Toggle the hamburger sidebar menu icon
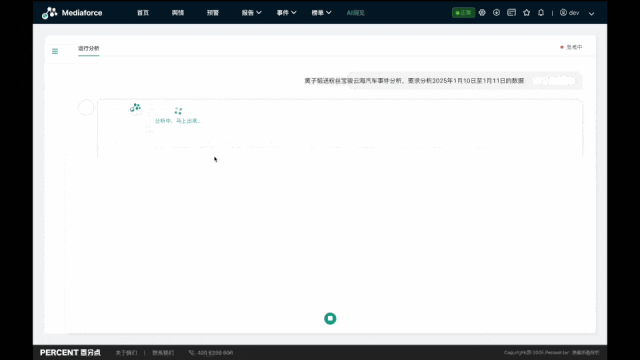Image resolution: width=640 pixels, height=360 pixels. point(55,51)
